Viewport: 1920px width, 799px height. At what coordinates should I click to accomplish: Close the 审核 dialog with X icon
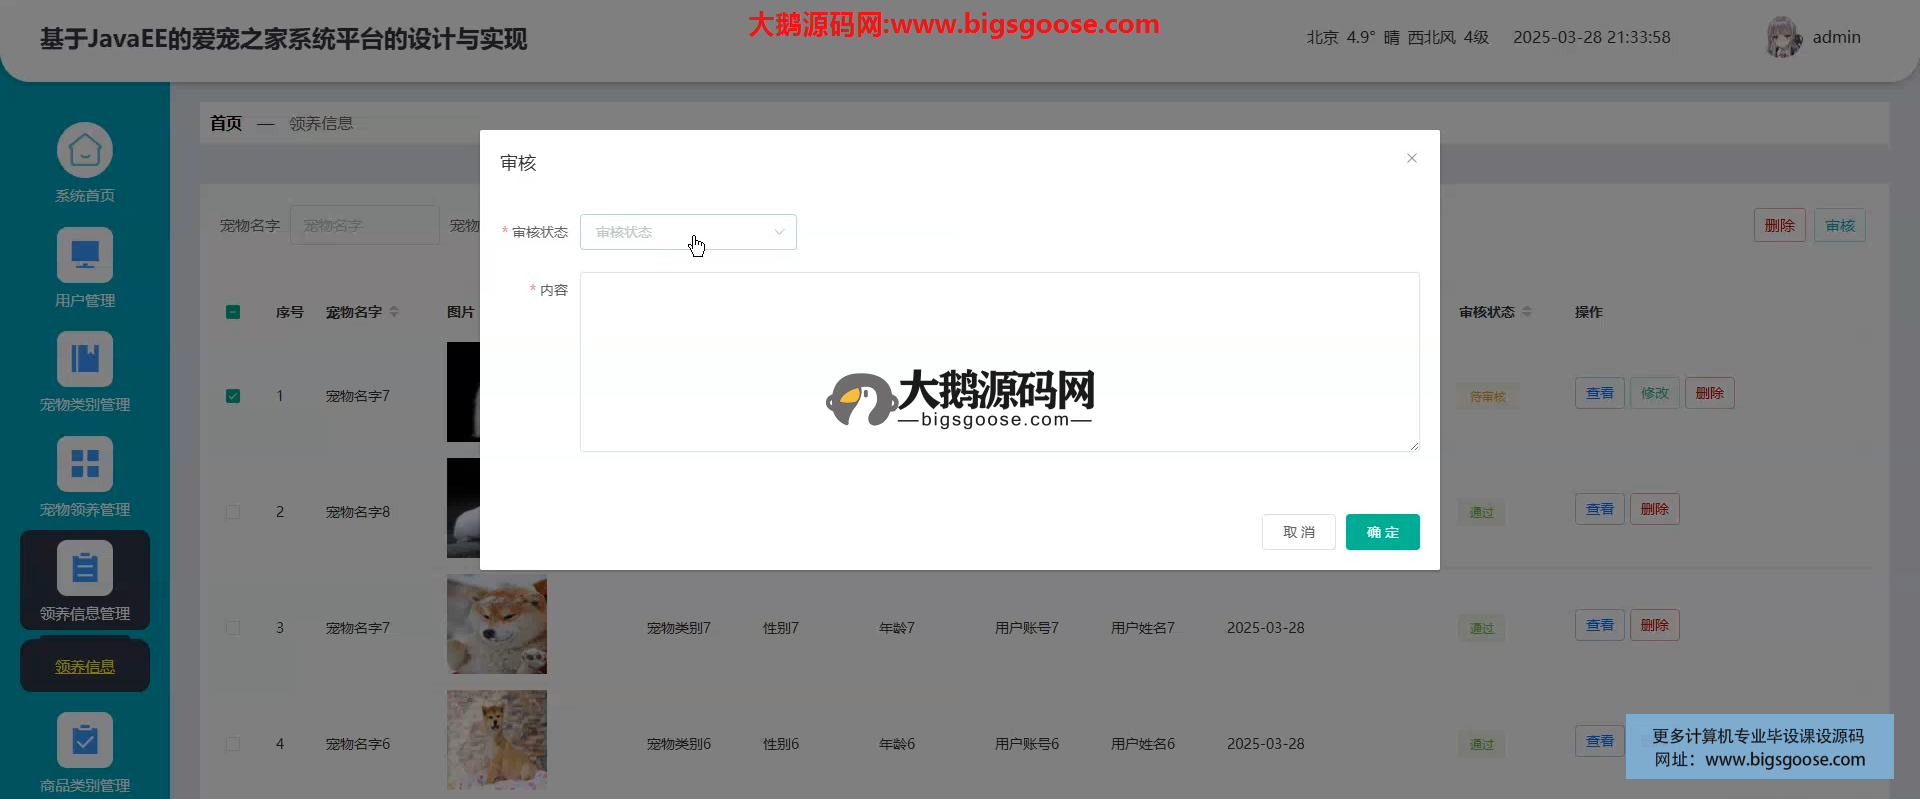1411,158
